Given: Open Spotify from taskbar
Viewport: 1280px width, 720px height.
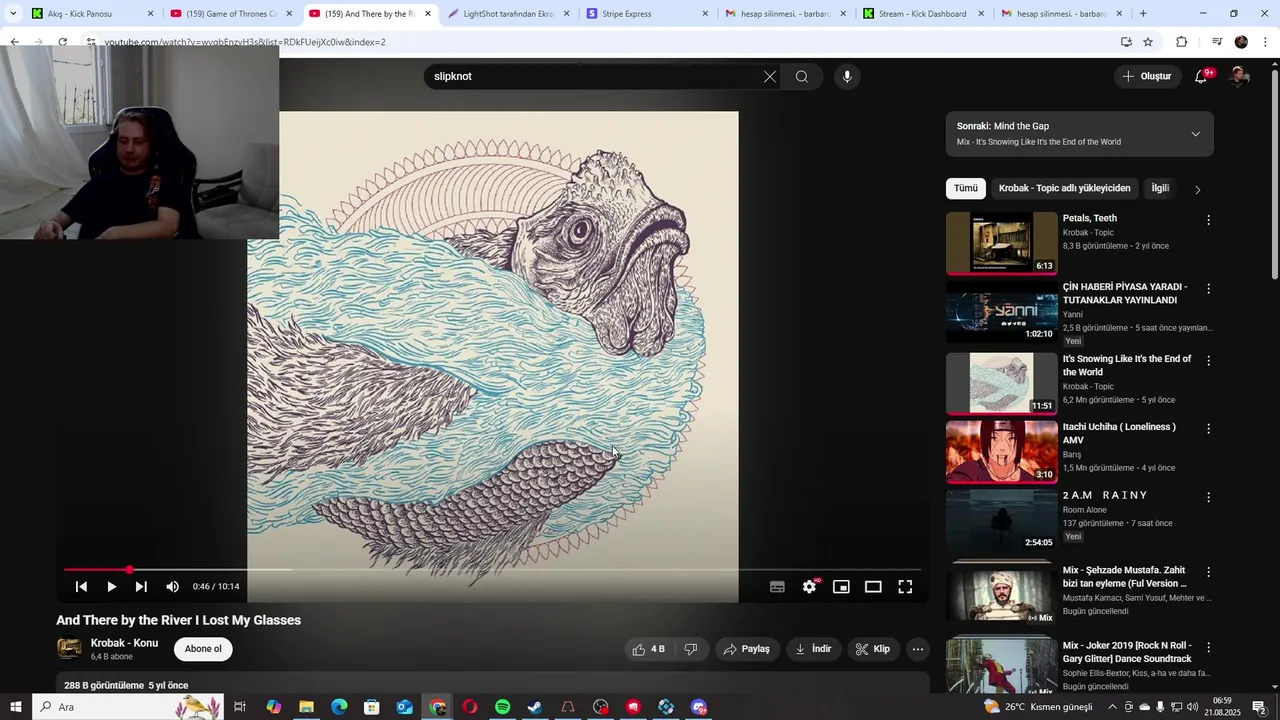Looking at the screenshot, I should (502, 707).
